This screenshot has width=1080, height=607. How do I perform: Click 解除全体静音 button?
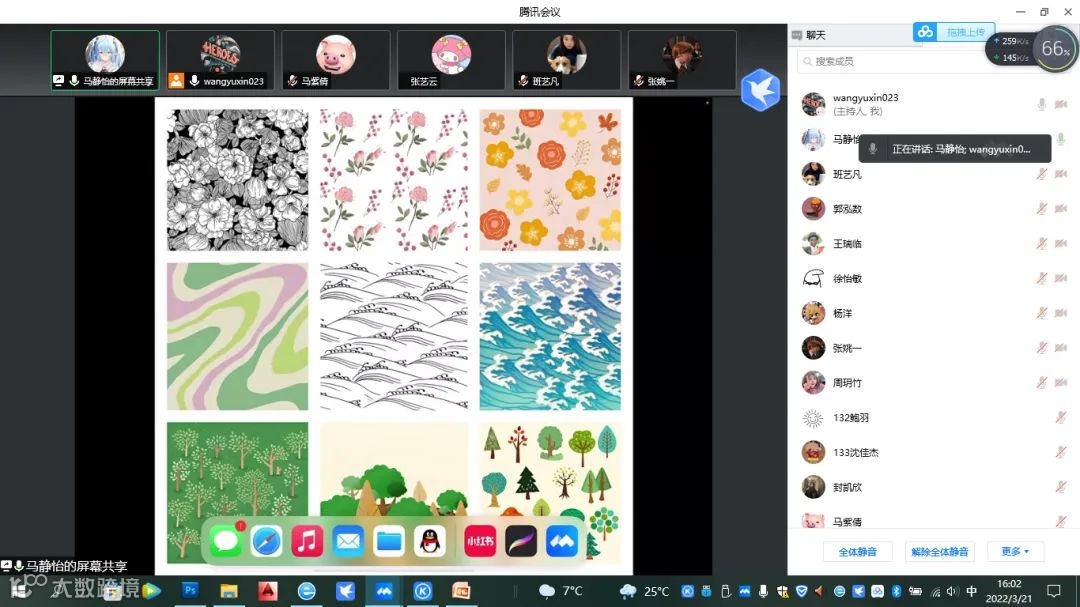[939, 551]
